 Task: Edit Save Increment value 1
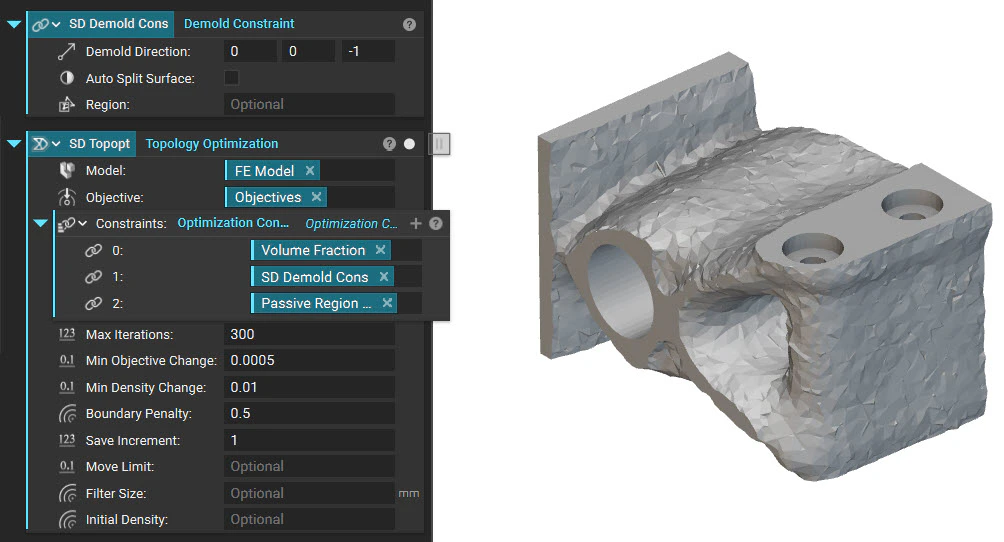[309, 440]
